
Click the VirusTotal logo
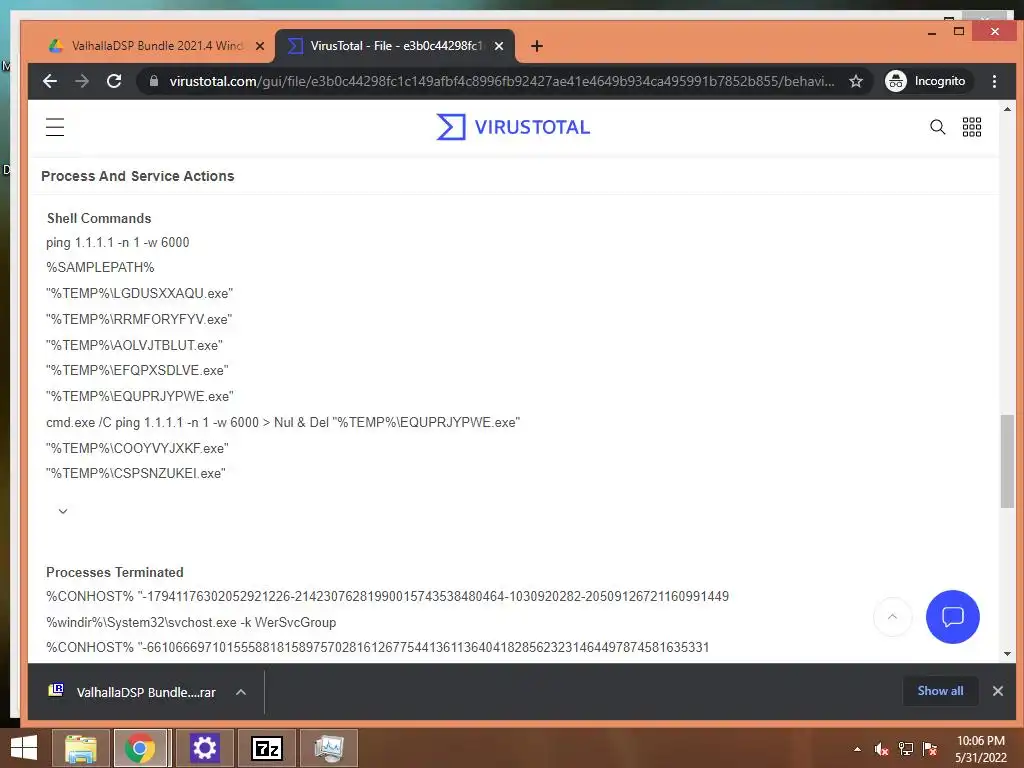coord(513,127)
